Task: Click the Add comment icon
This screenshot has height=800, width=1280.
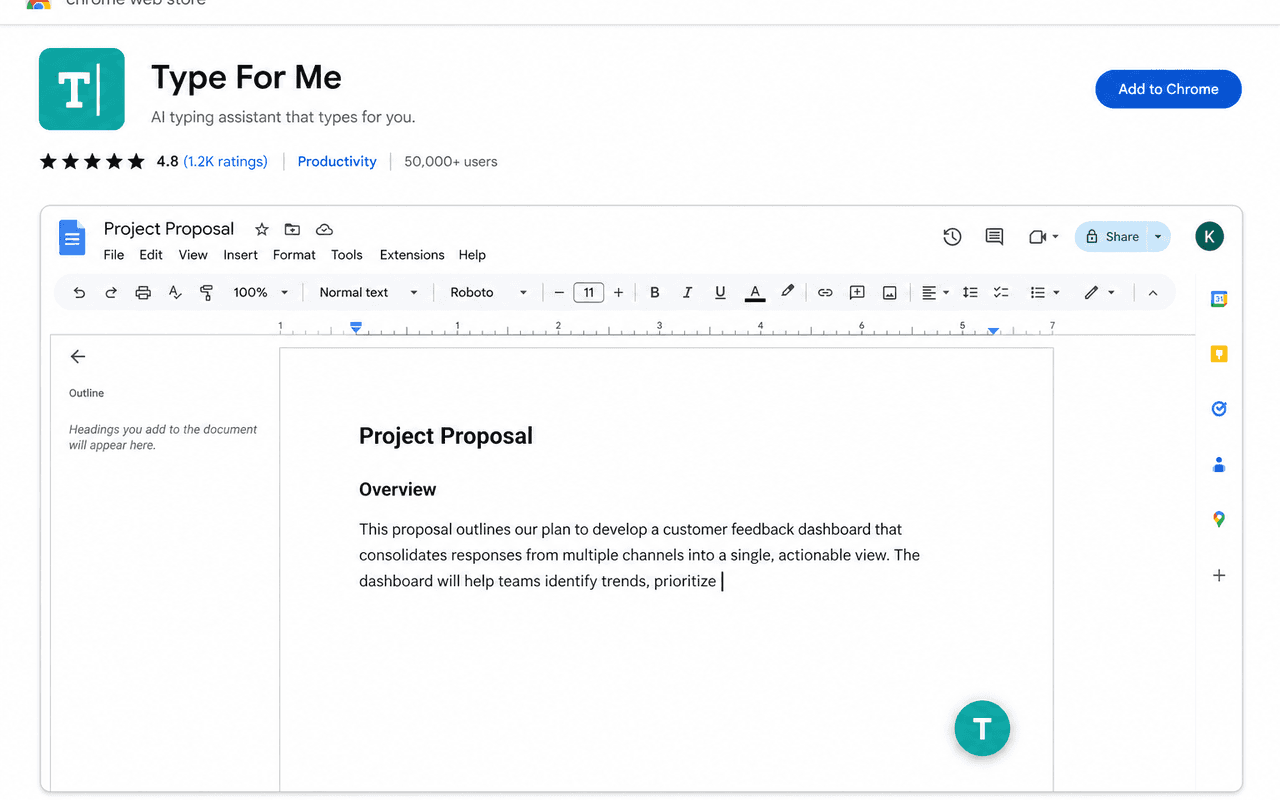Action: point(857,293)
